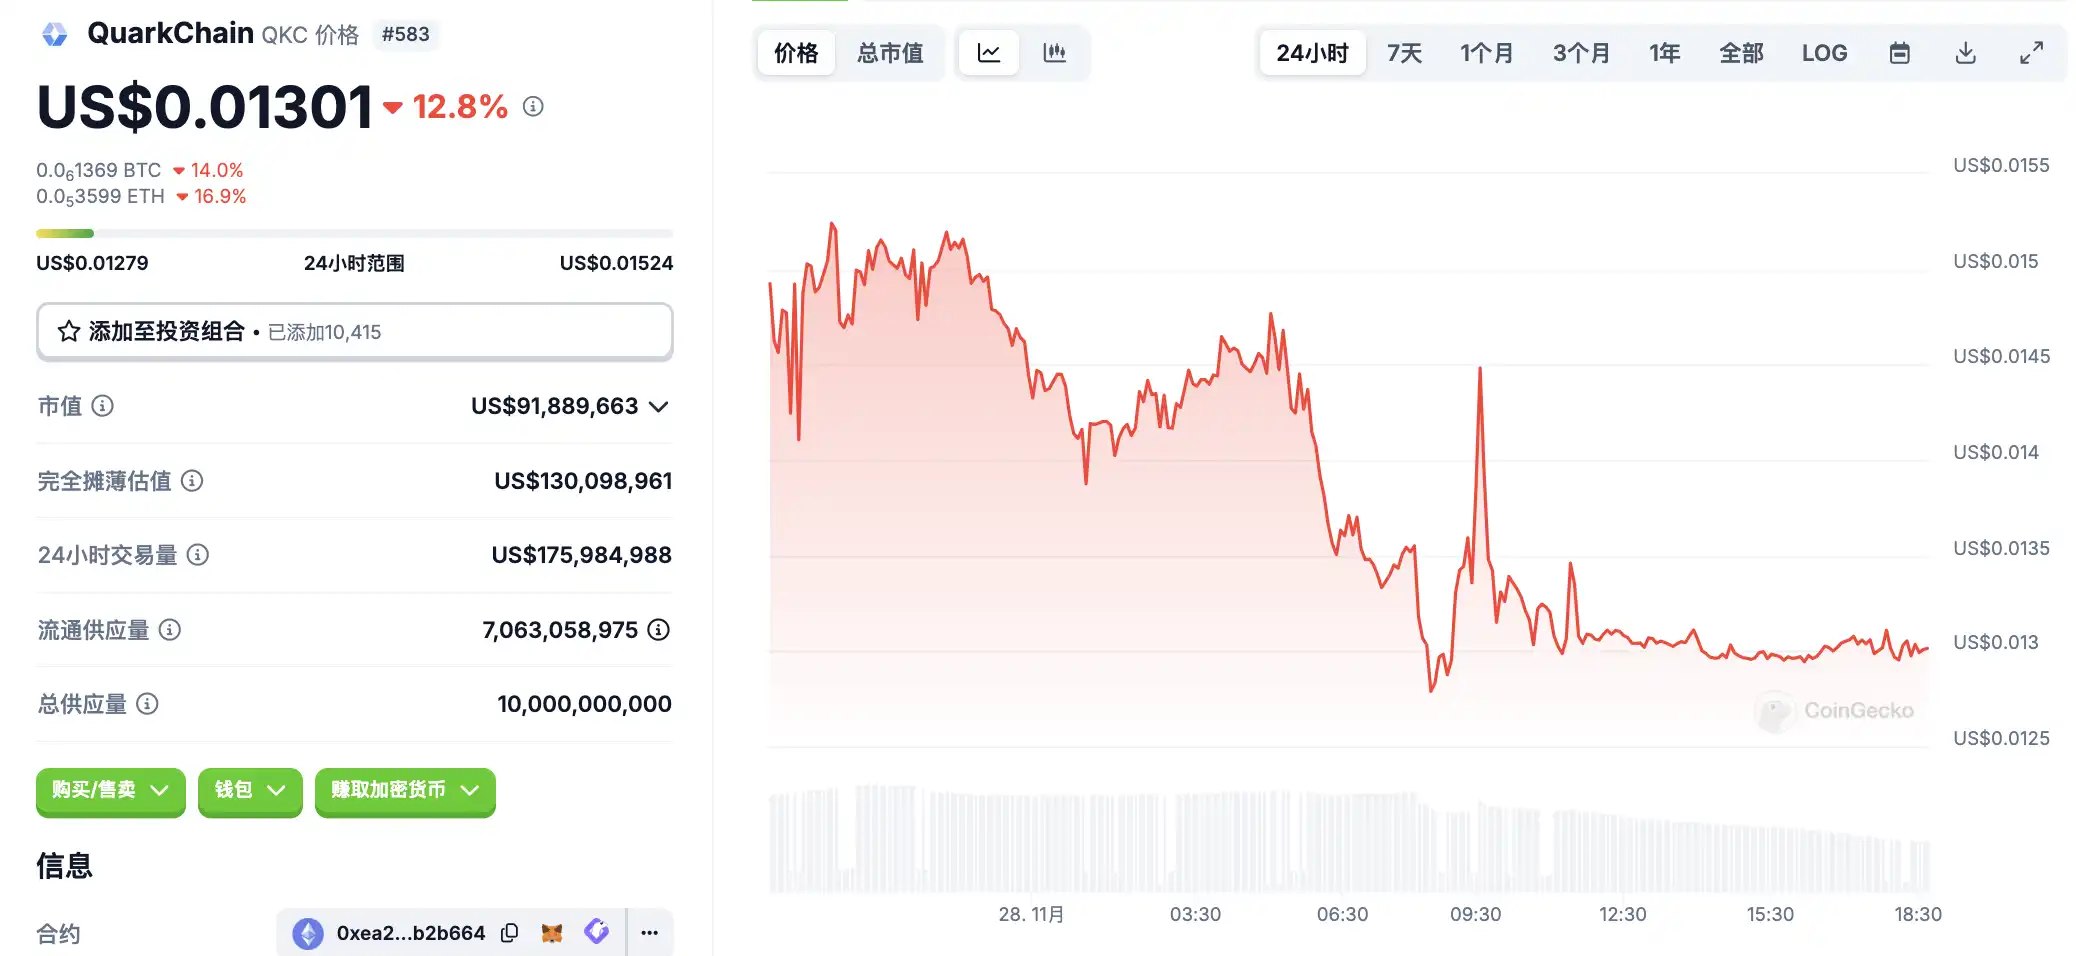Viewport: 2076px width, 956px height.
Task: Switch to the candlestick chart icon
Action: [x=1054, y=53]
